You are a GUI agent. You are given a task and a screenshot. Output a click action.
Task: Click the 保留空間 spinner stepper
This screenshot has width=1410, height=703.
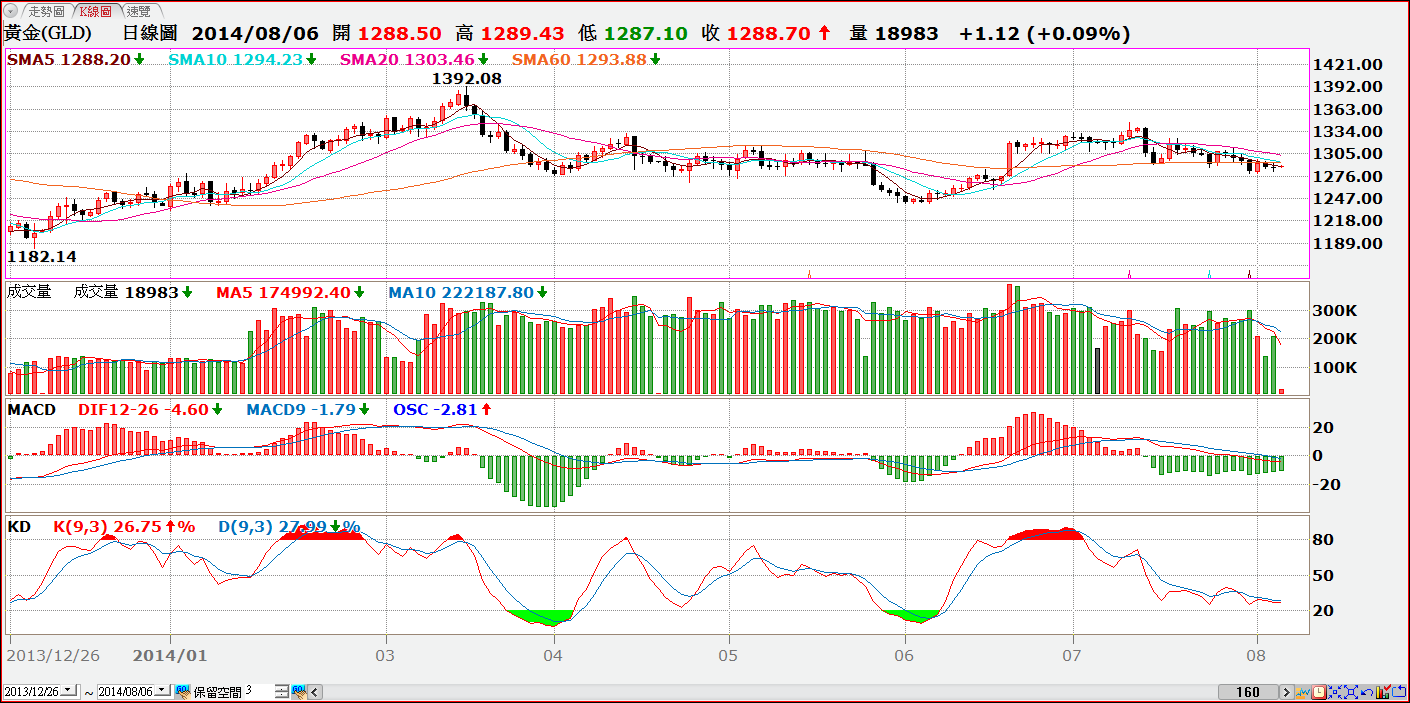[x=282, y=692]
